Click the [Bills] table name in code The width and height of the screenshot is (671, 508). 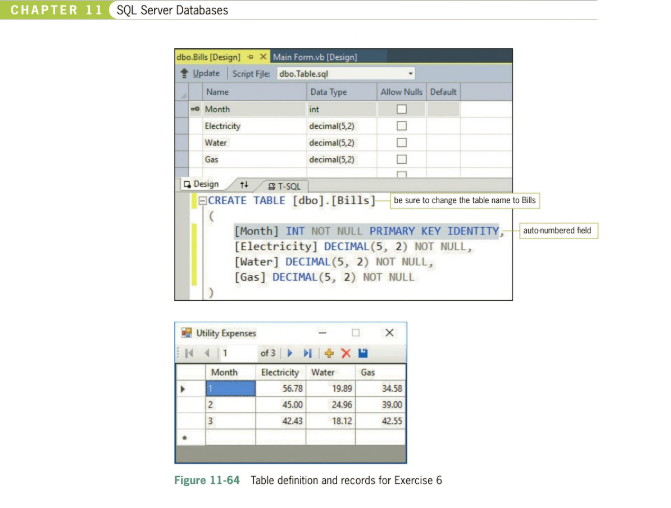tap(353, 200)
